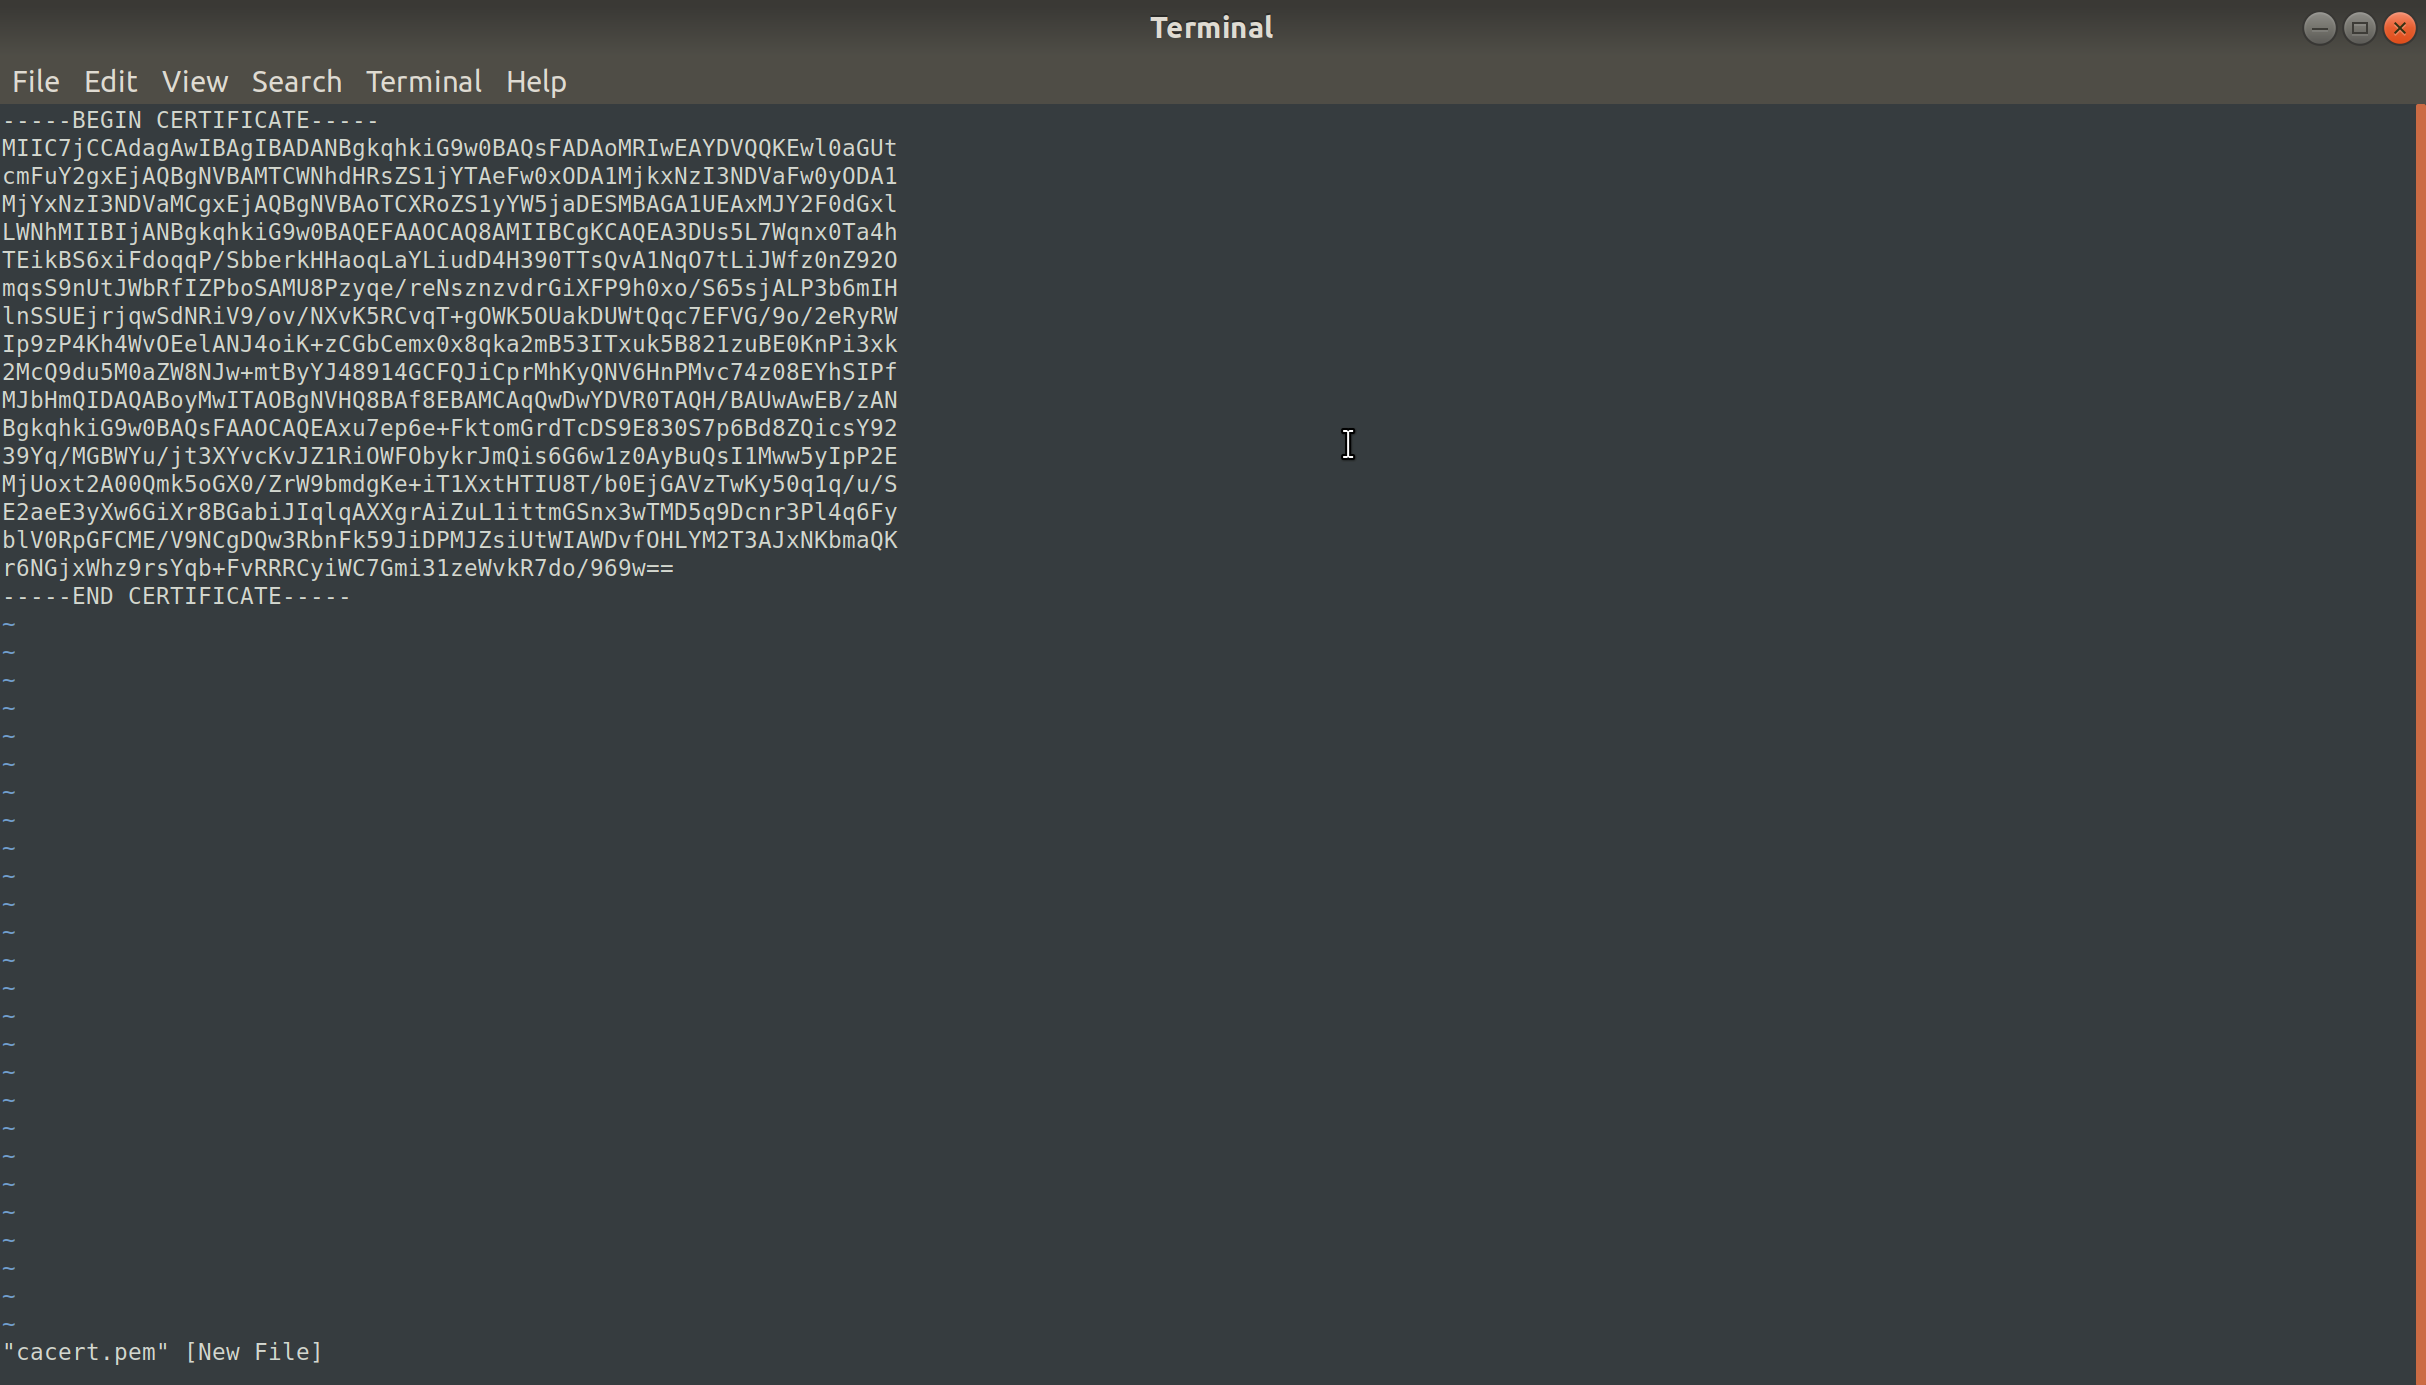Click the line starting with r6NGjxWhz9rs
Viewport: 2426px width, 1385px height.
point(338,568)
